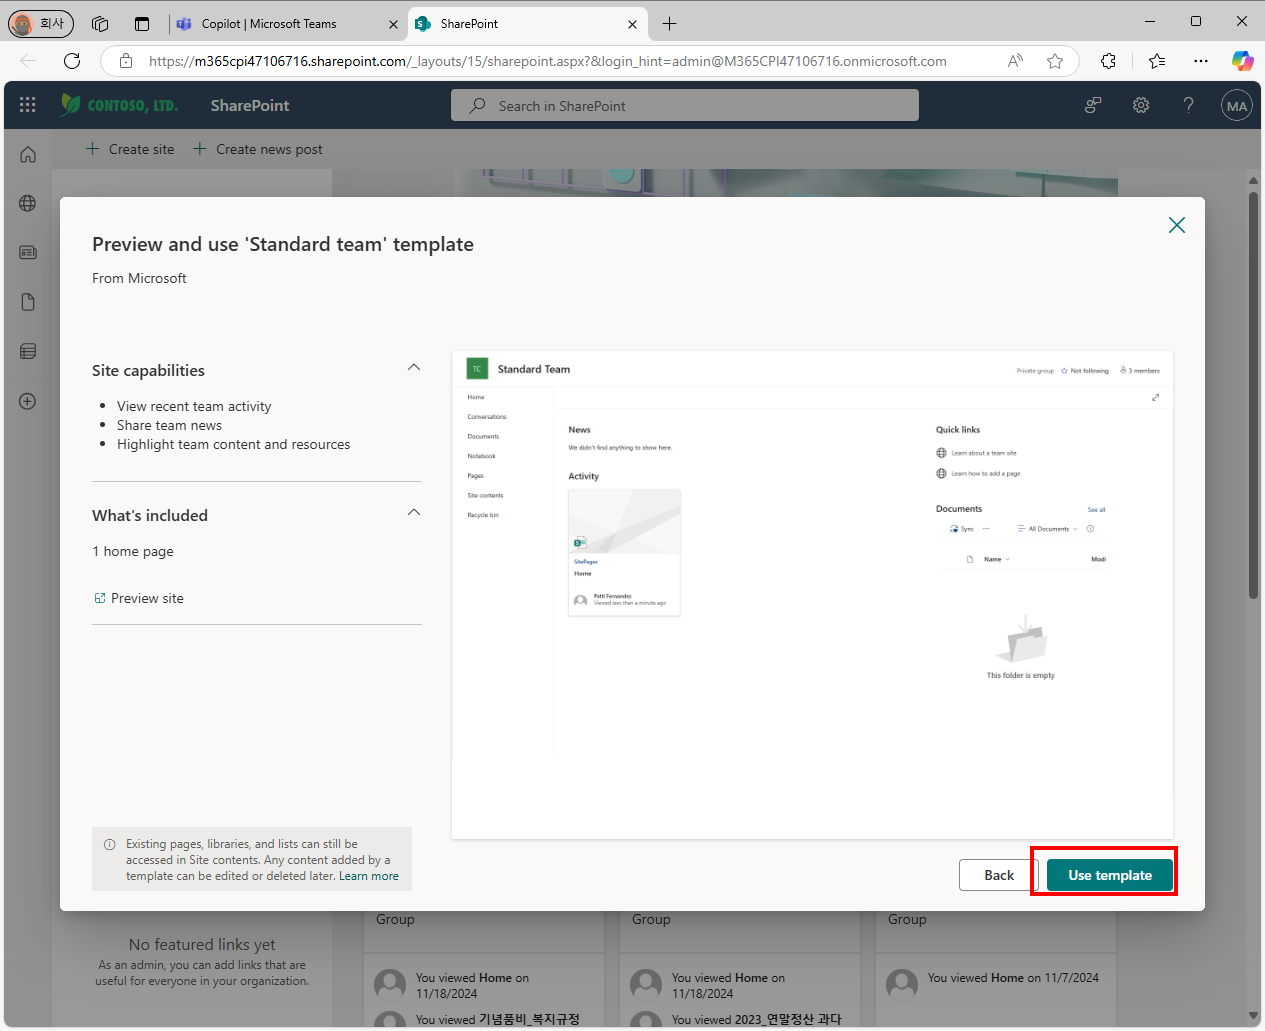
Task: Click the megaphone icon in SharePoint header
Action: (1093, 105)
